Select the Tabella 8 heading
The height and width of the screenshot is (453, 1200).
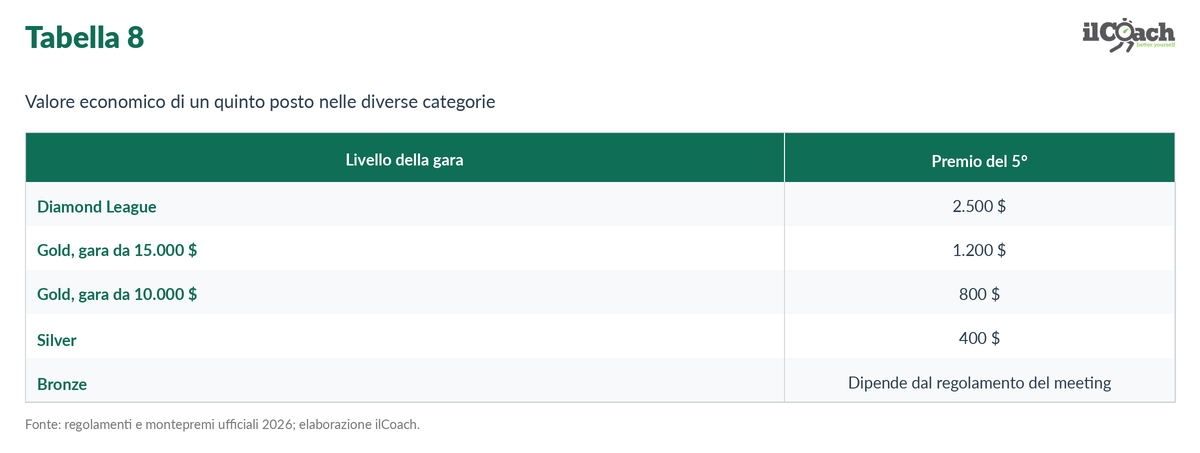coord(84,37)
